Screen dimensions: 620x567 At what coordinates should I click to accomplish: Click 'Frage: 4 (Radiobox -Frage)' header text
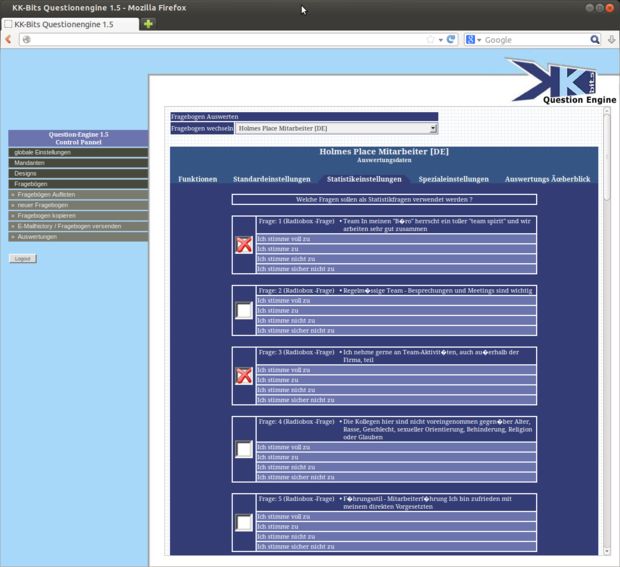click(297, 422)
